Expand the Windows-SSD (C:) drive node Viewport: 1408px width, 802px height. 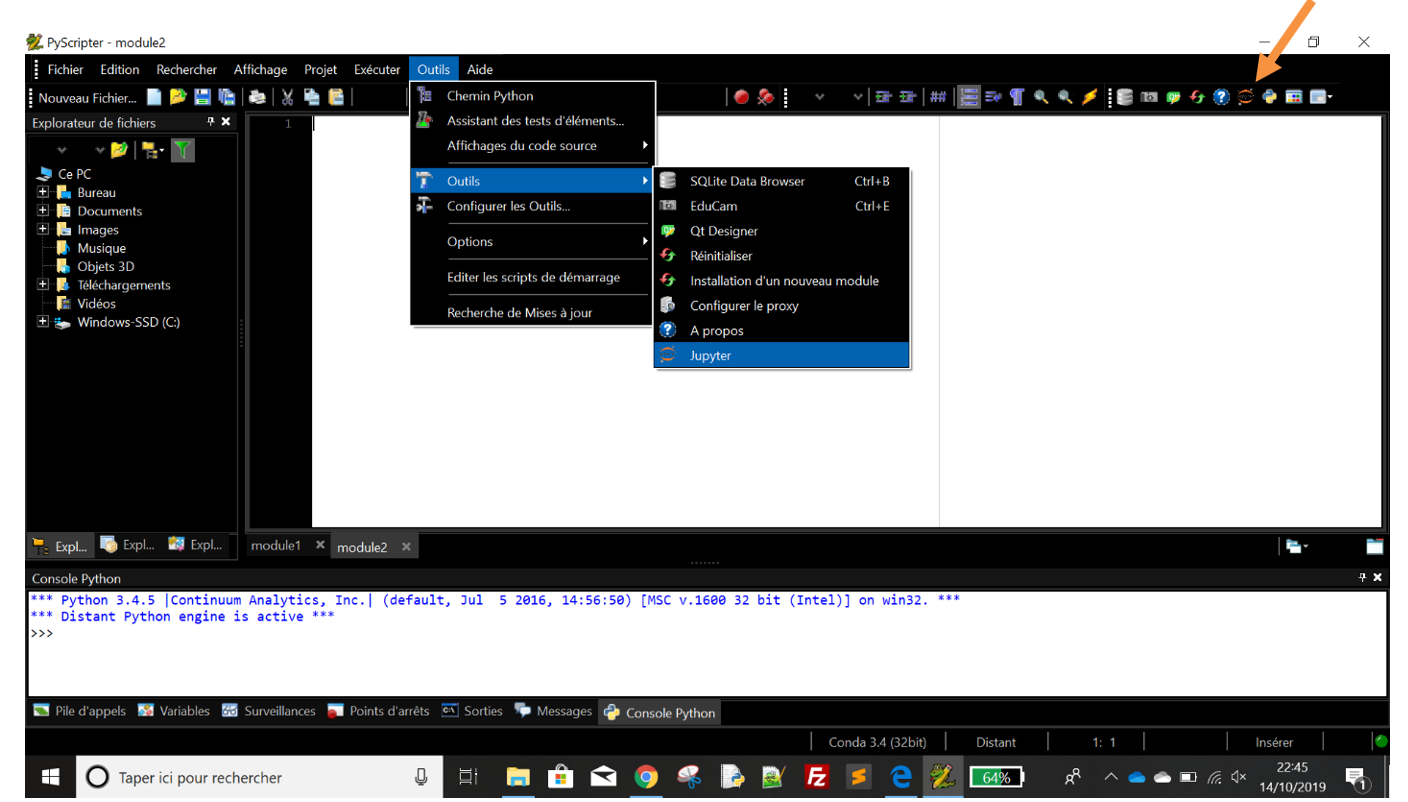coord(43,322)
